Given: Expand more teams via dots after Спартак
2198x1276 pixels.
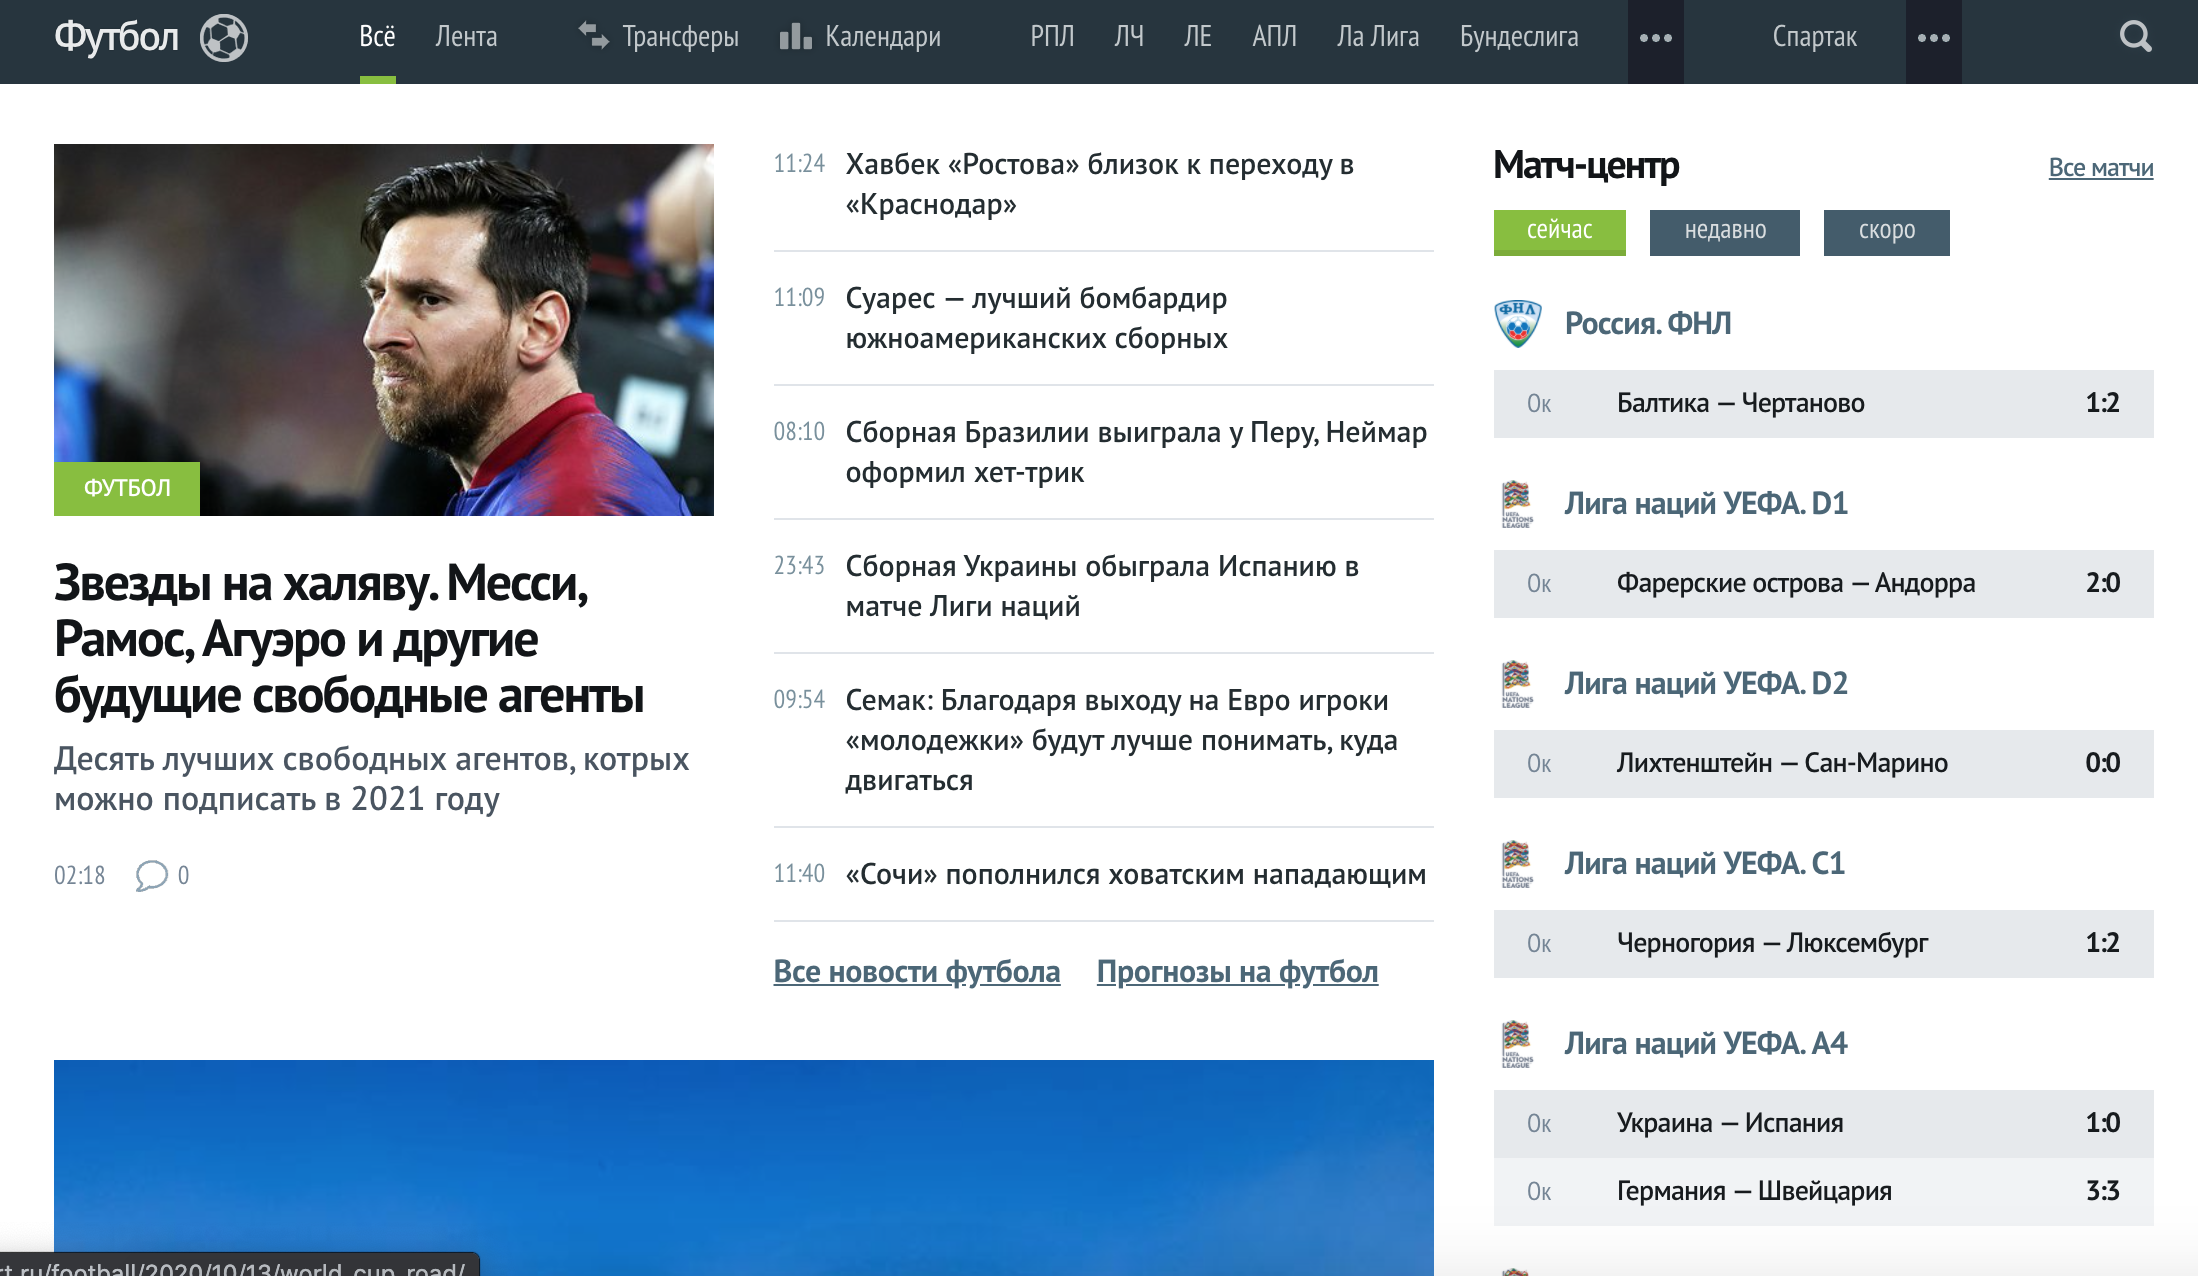Looking at the screenshot, I should pos(1934,40).
